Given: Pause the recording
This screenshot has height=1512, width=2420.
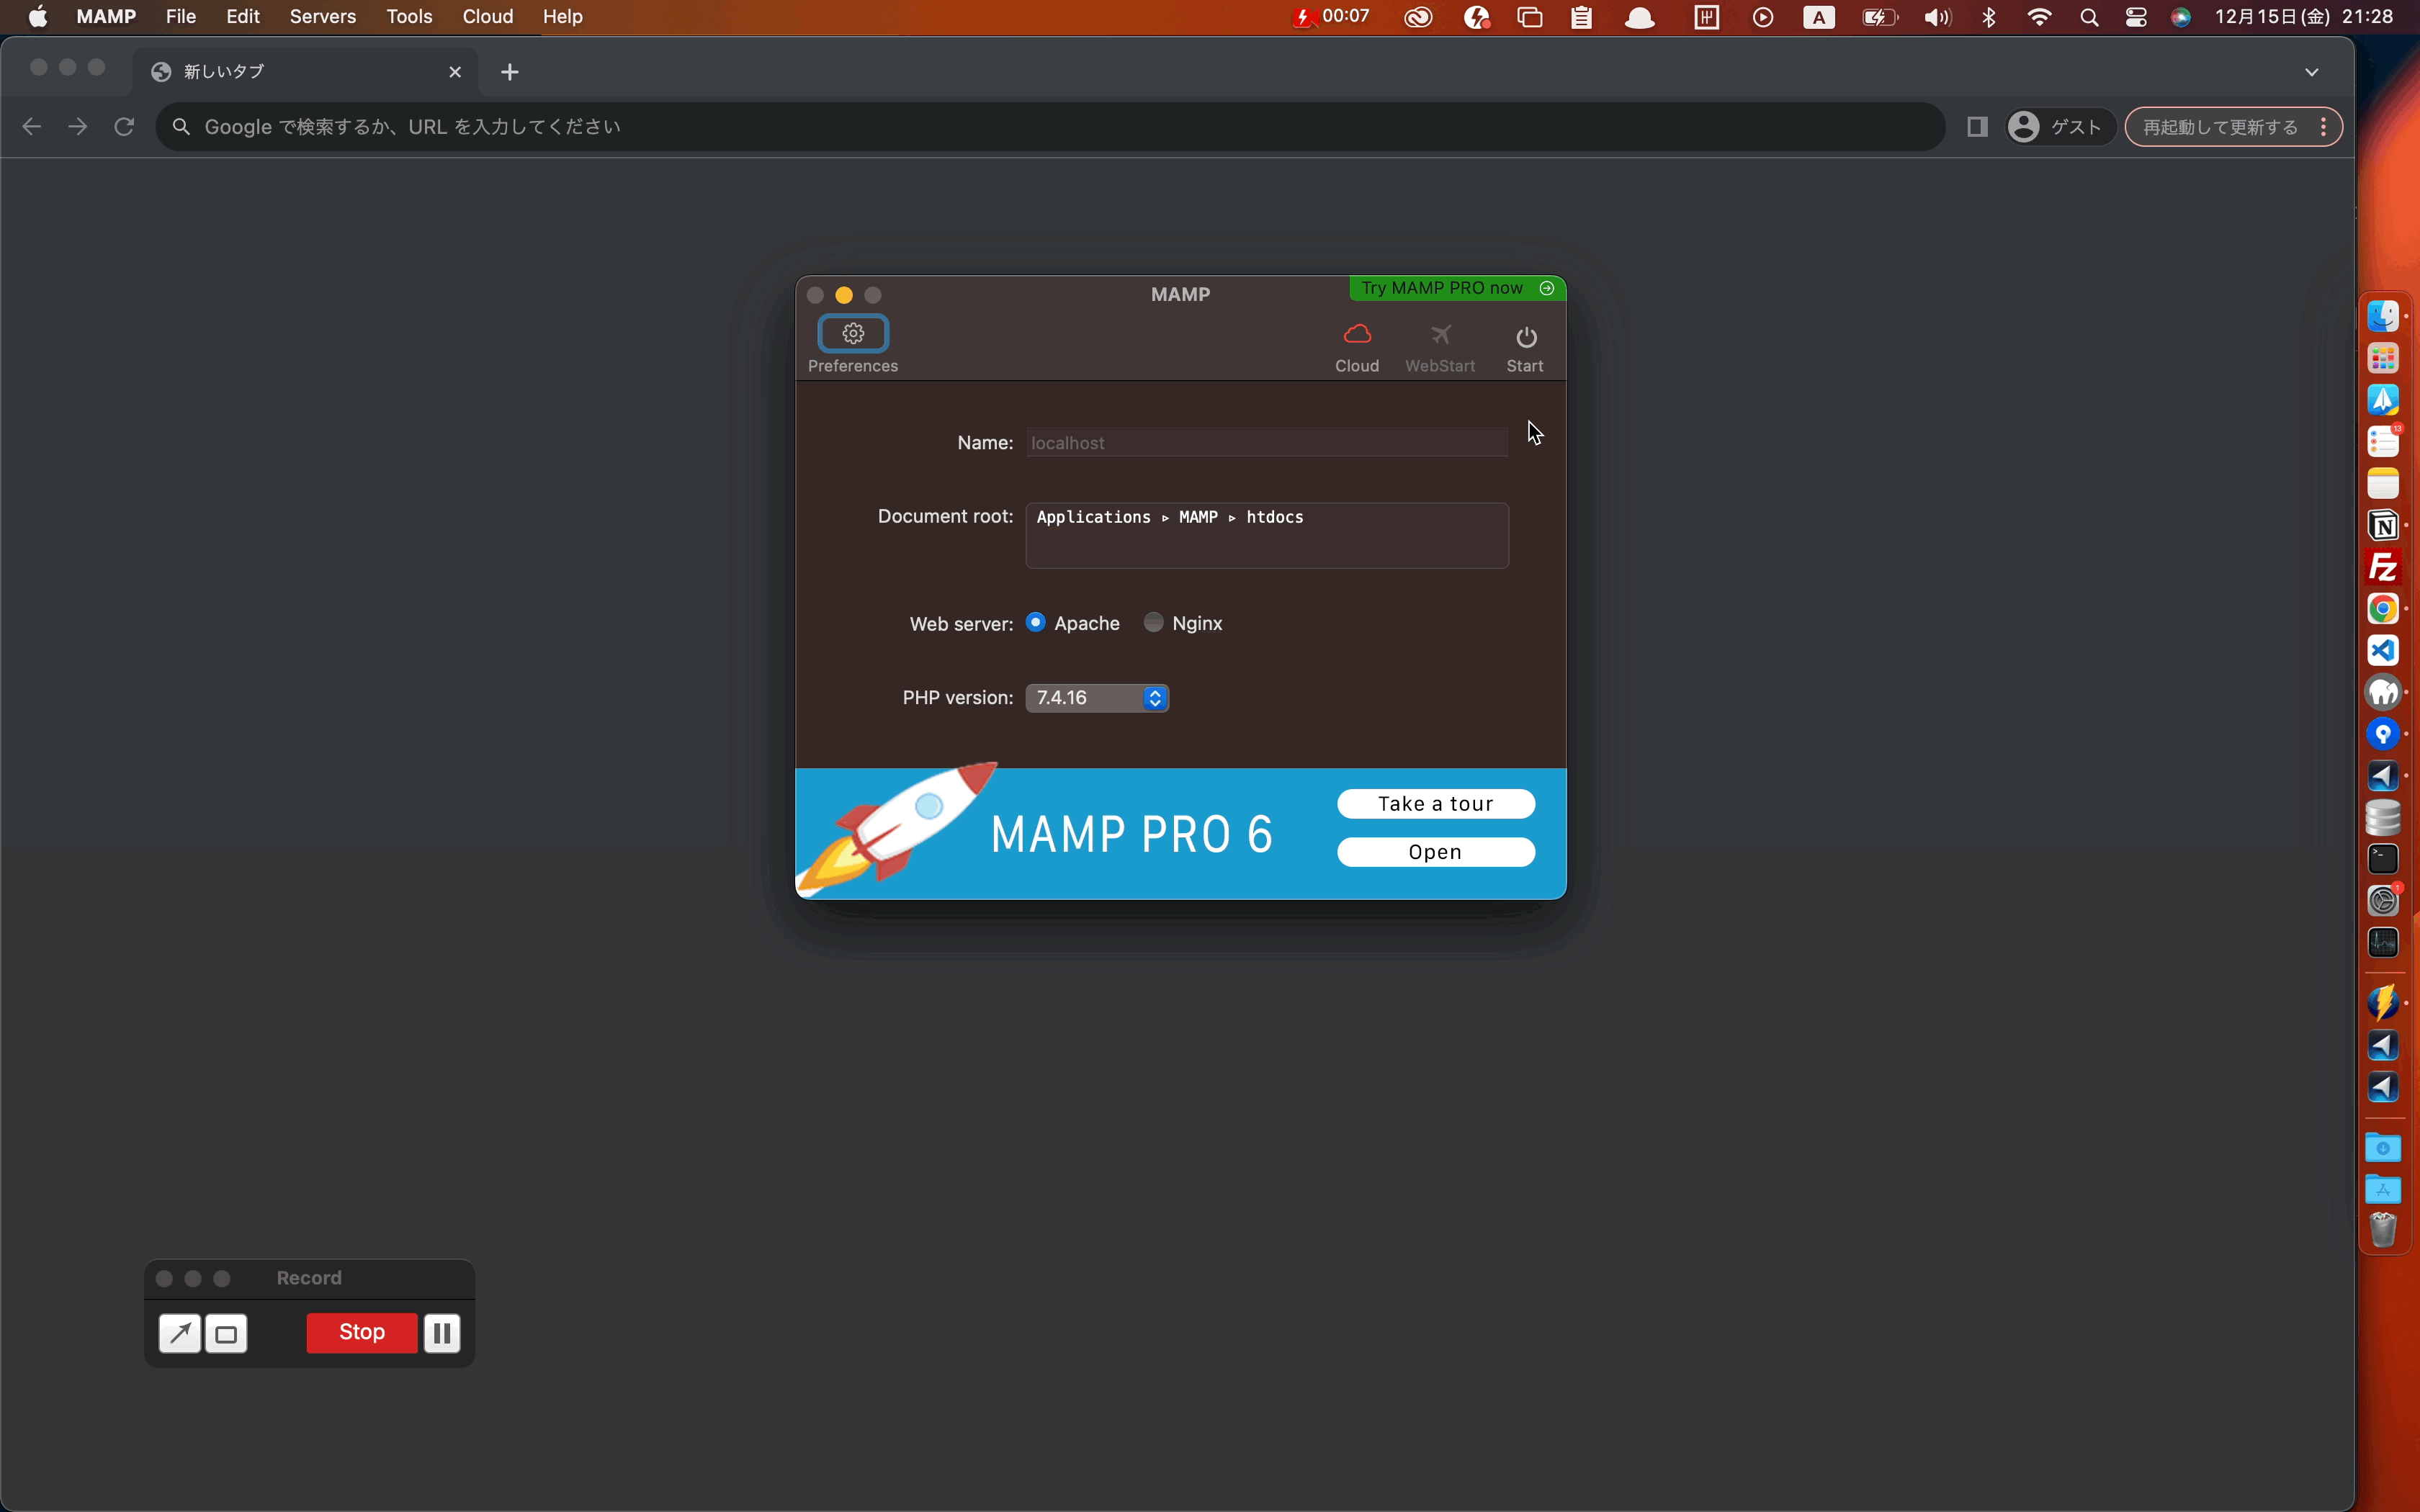Looking at the screenshot, I should pyautogui.click(x=442, y=1333).
